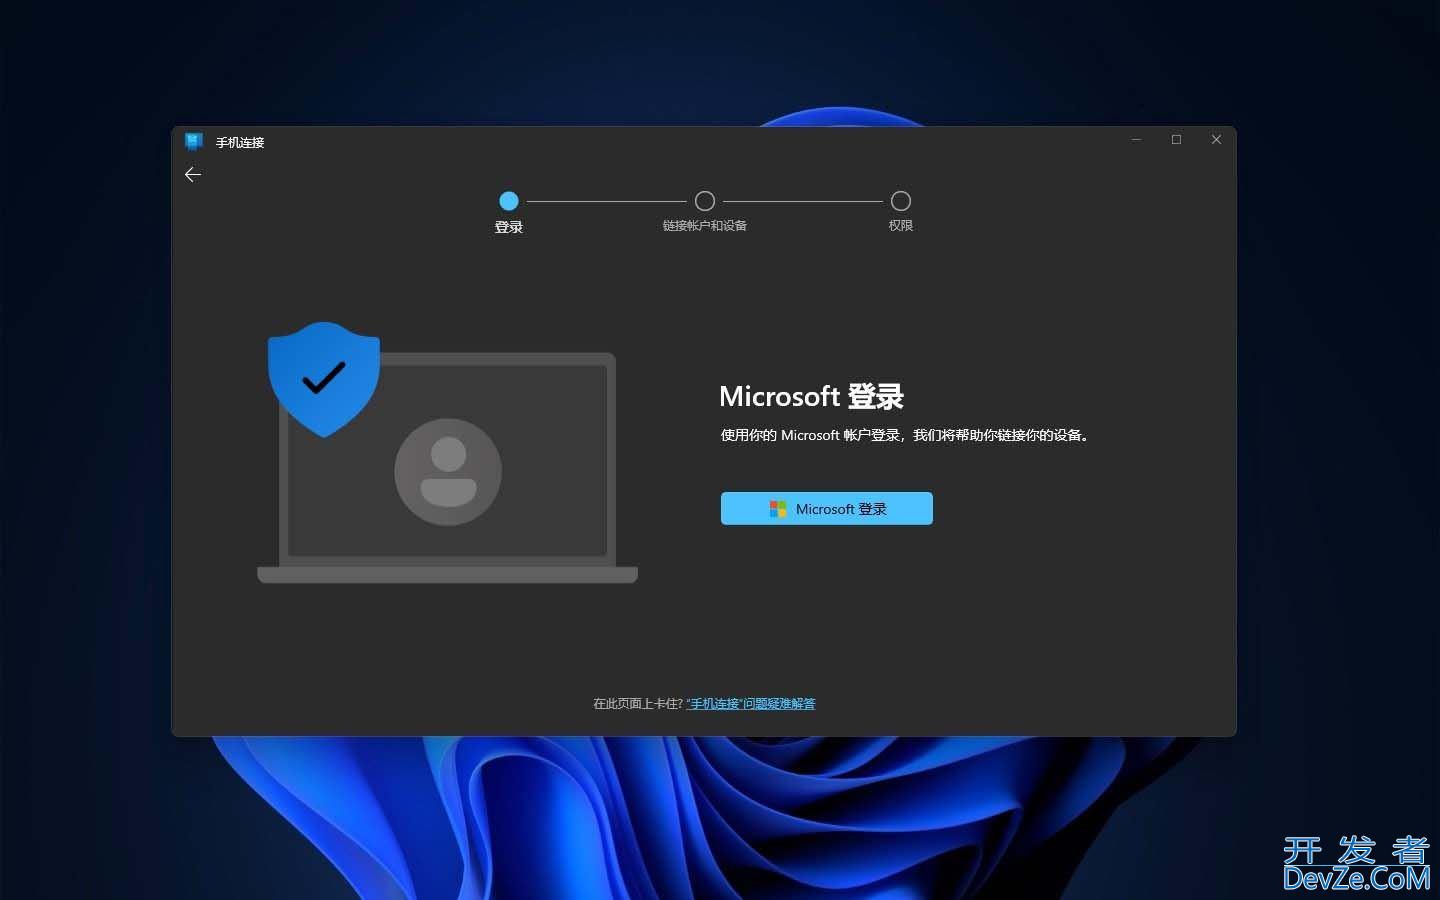Click the Microsoft 登录 heading
Viewport: 1440px width, 900px height.
[x=811, y=397]
